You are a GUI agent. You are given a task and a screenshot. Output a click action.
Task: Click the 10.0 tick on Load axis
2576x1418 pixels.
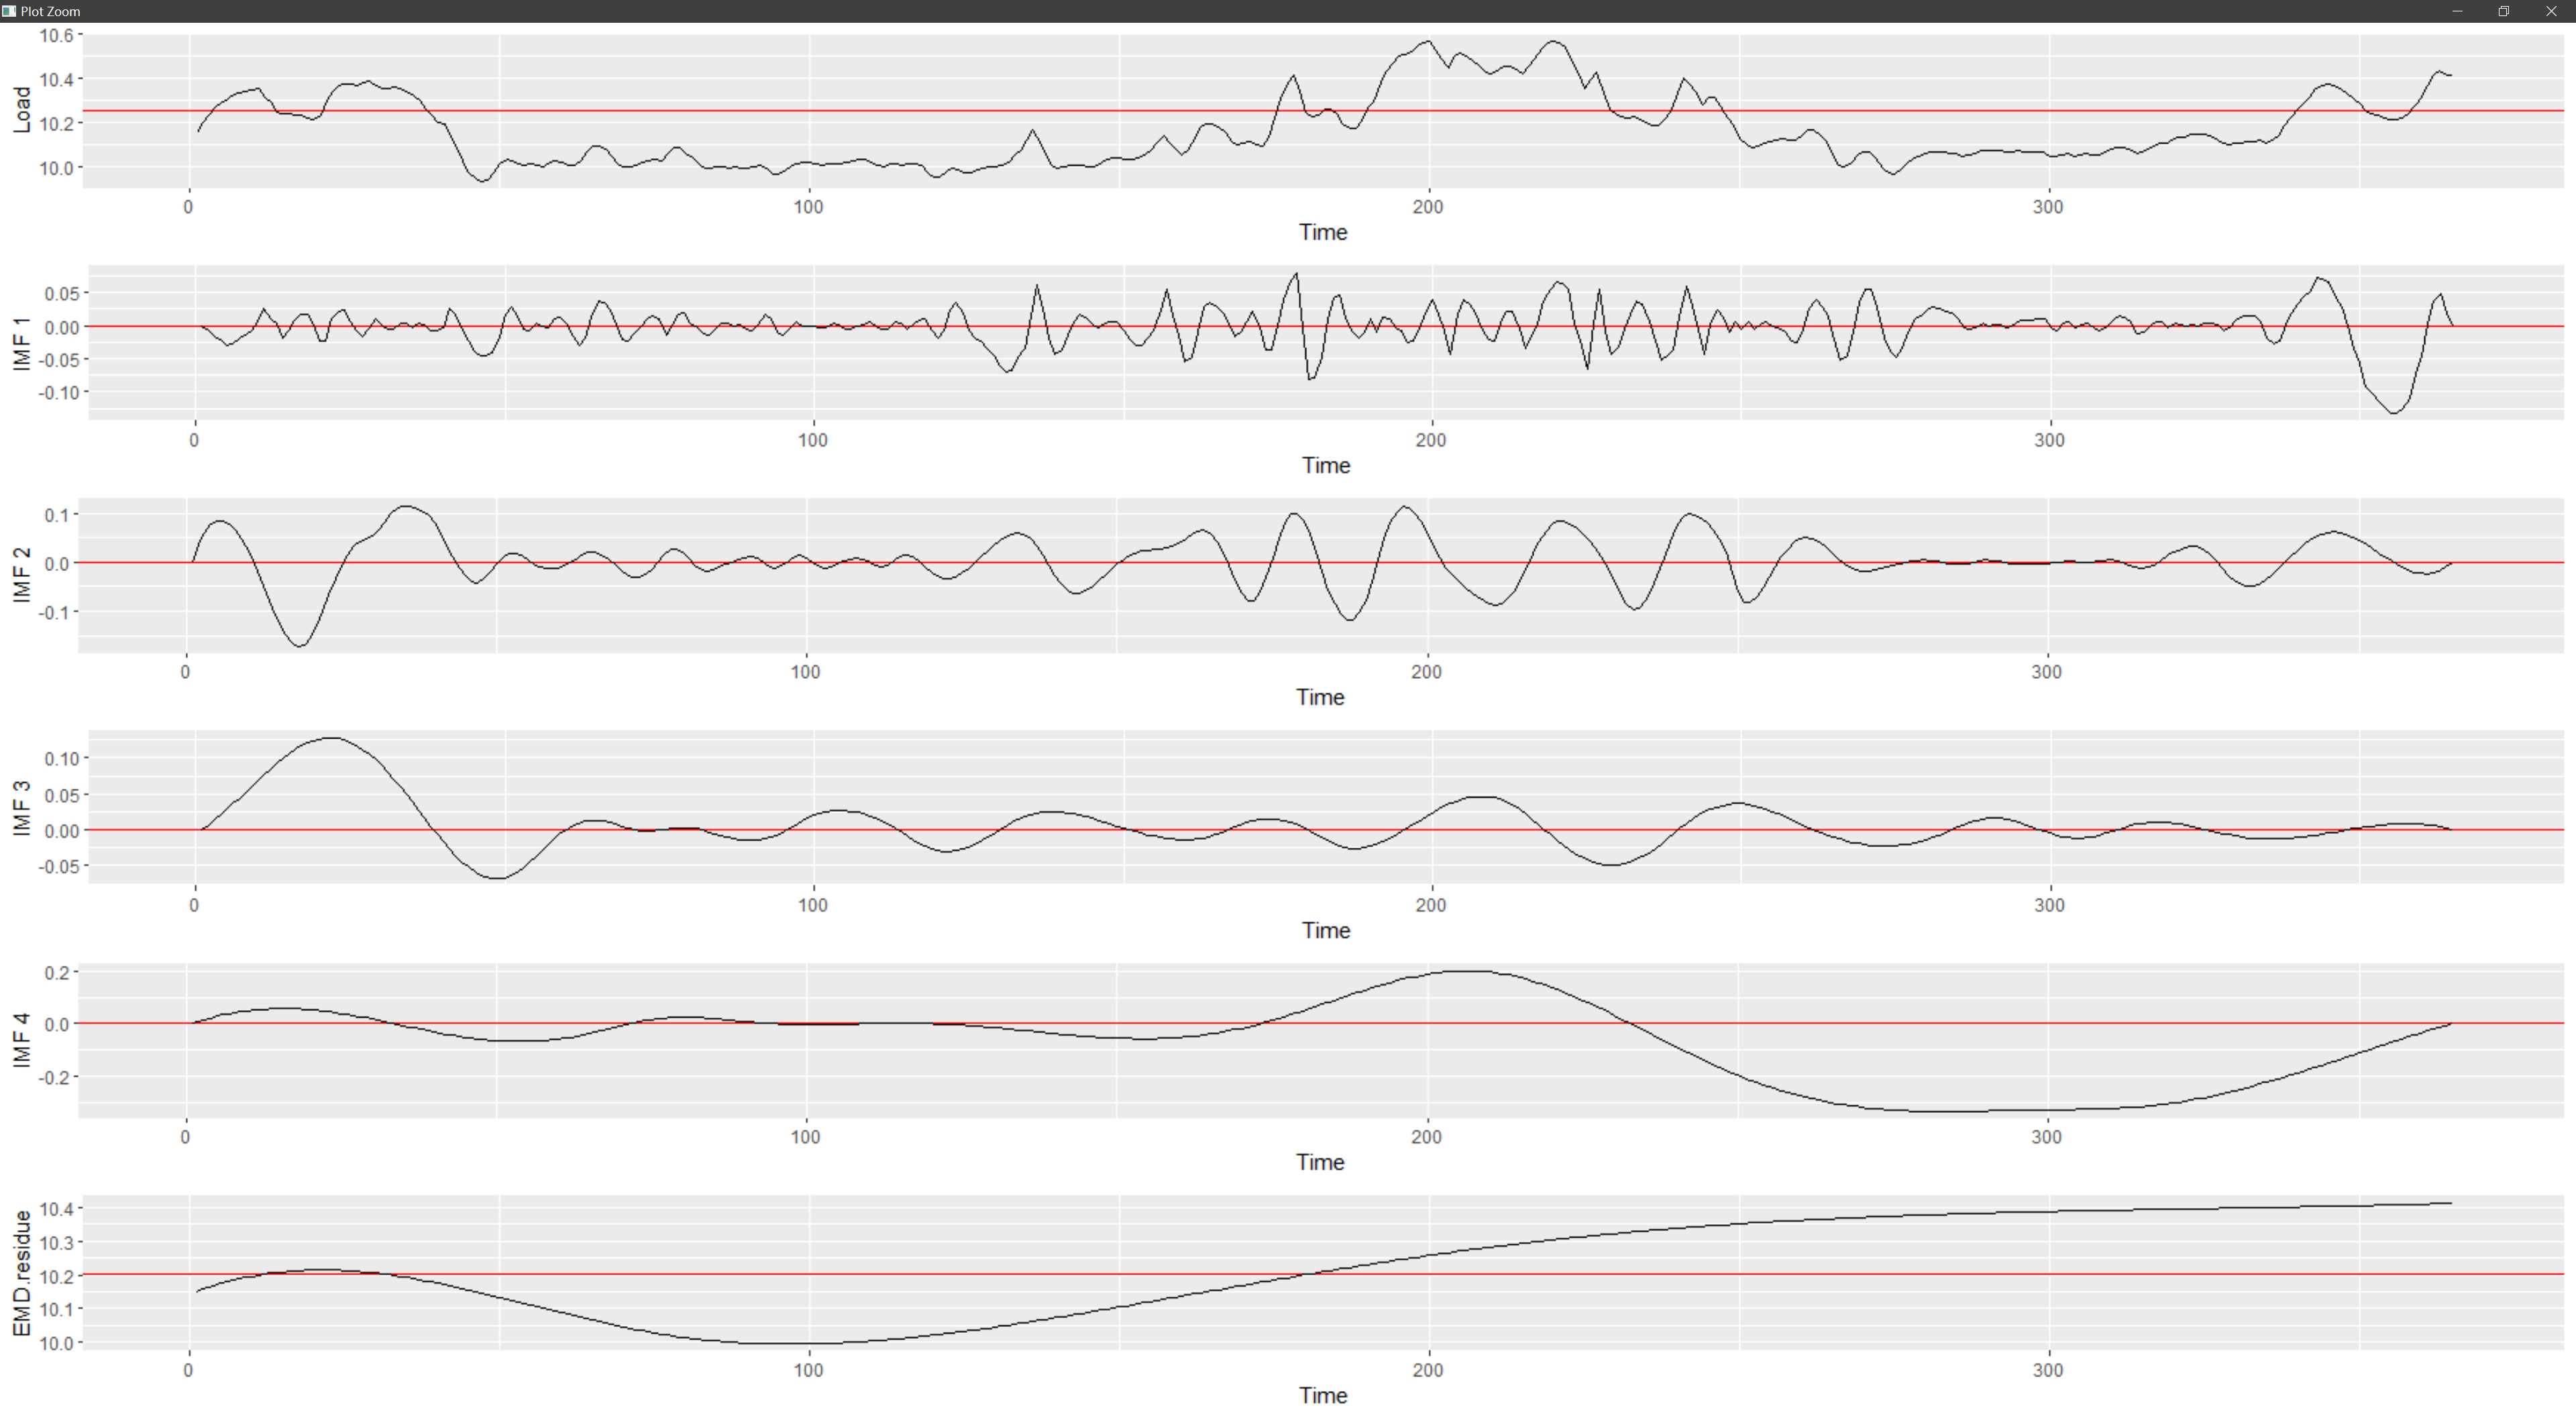pos(56,168)
